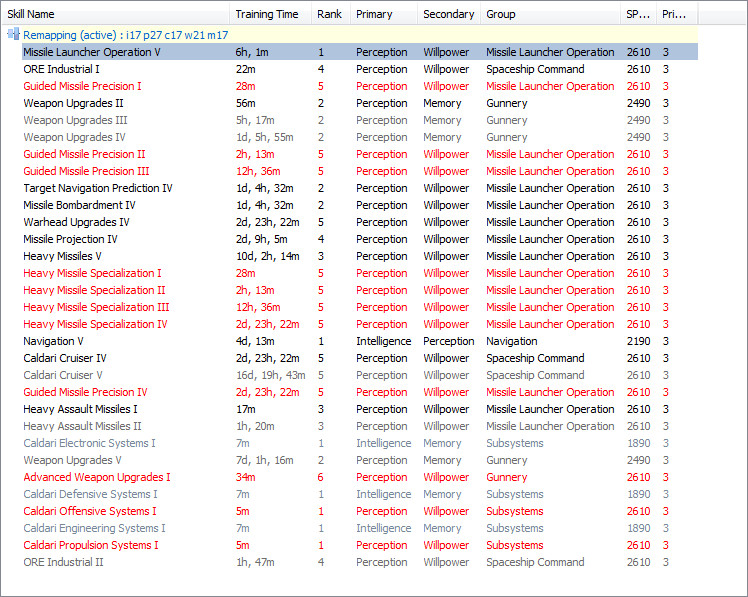Viewport: 748px width, 597px height.
Task: Select Caldari Engineering Systems I skill
Action: [x=94, y=529]
